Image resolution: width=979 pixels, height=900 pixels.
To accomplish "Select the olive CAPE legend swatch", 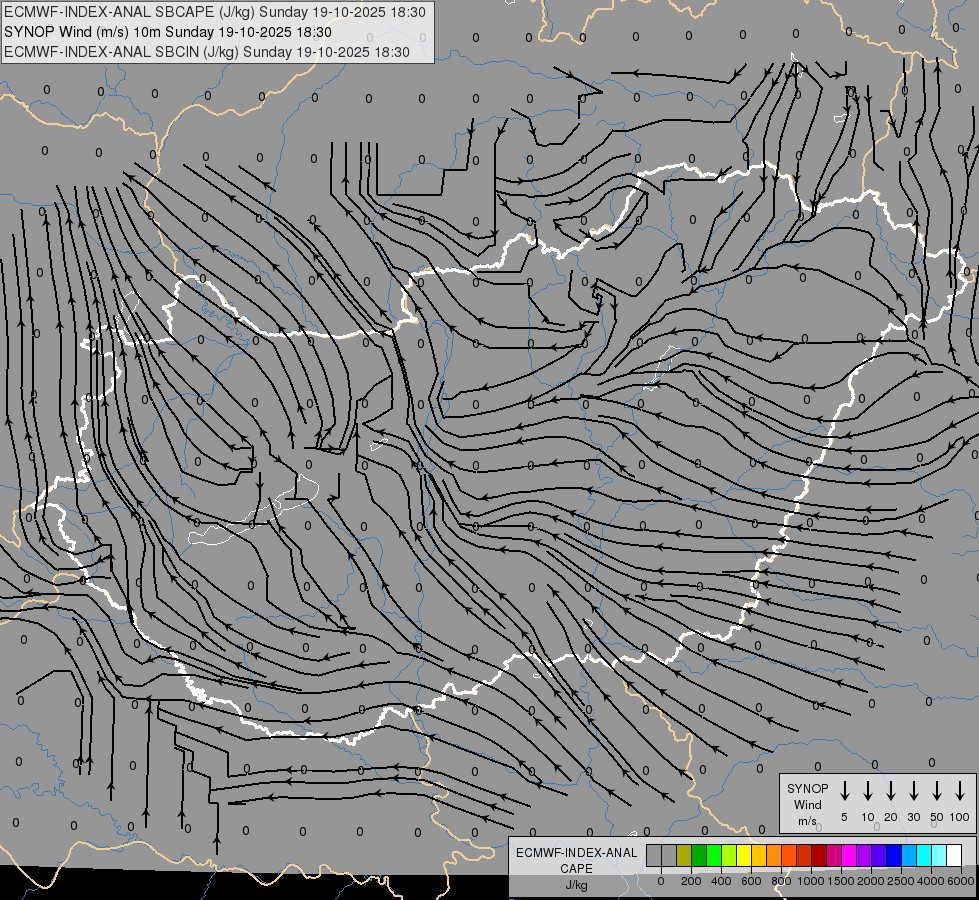I will [684, 855].
